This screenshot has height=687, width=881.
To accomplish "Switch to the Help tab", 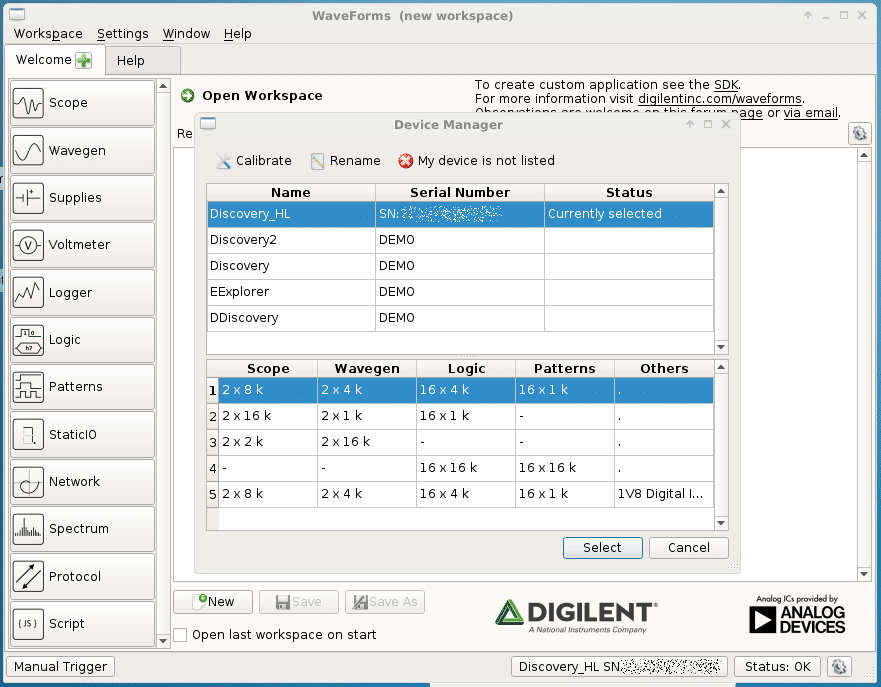I will pos(131,60).
